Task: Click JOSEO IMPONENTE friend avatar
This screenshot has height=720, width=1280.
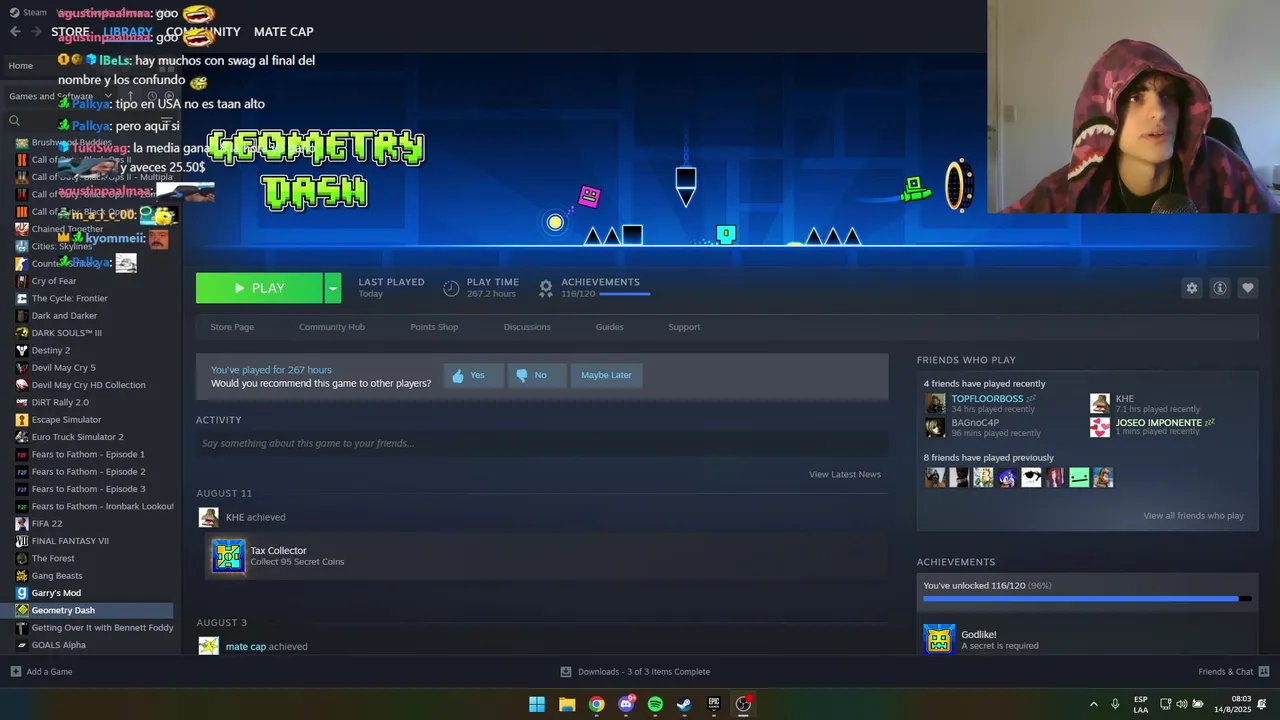Action: [x=1100, y=427]
